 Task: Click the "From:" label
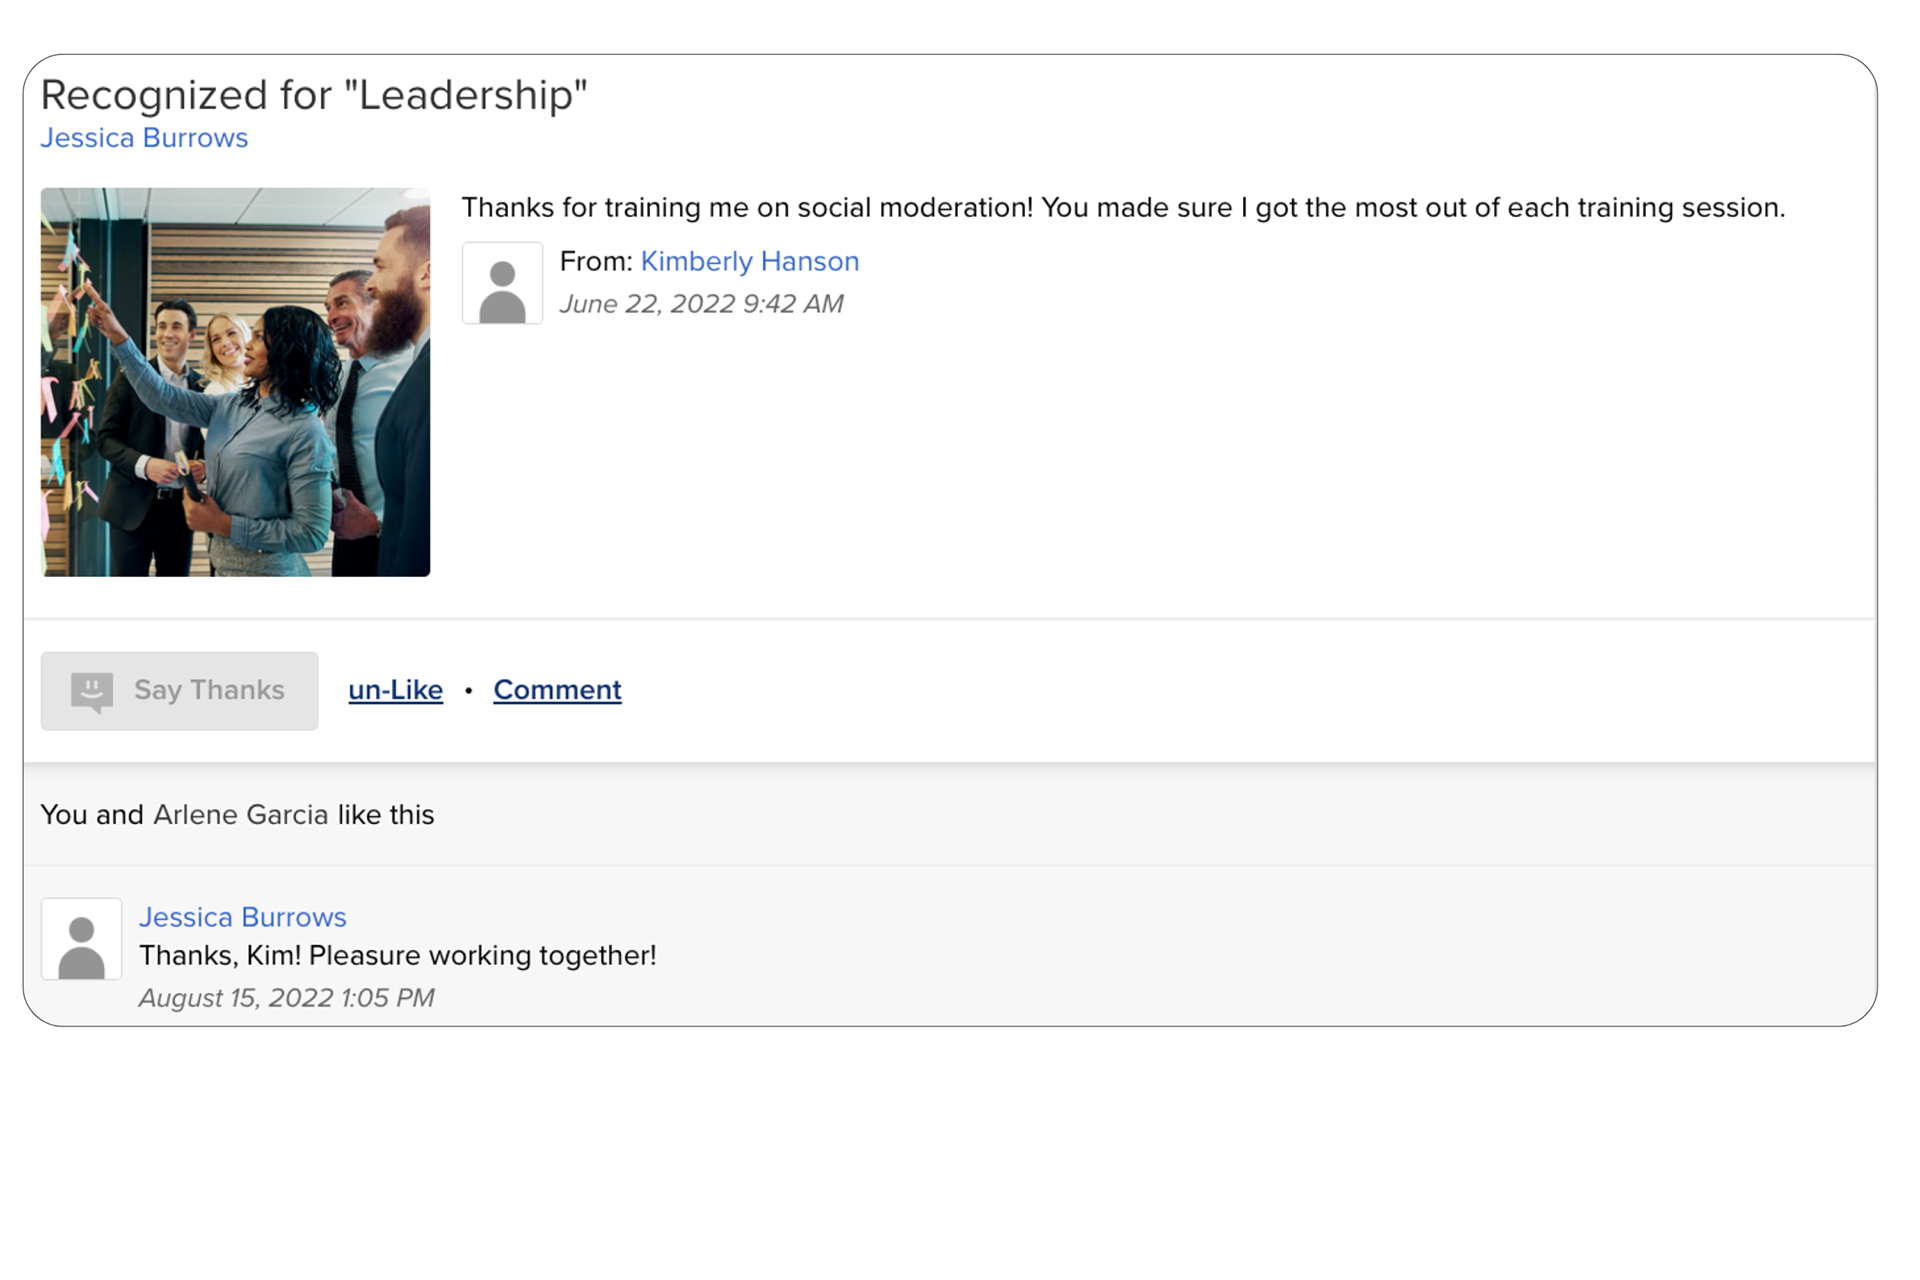596,261
